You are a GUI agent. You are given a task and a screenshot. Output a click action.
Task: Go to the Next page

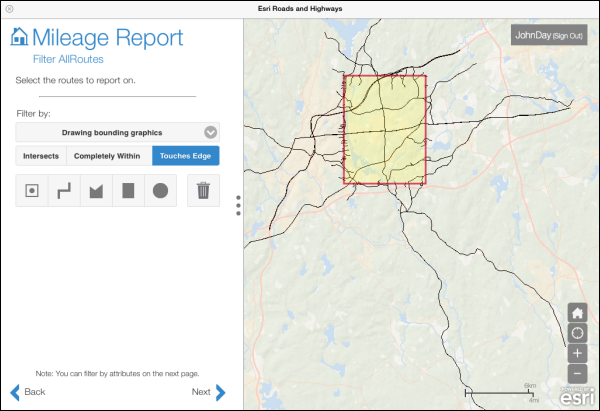(x=208, y=392)
